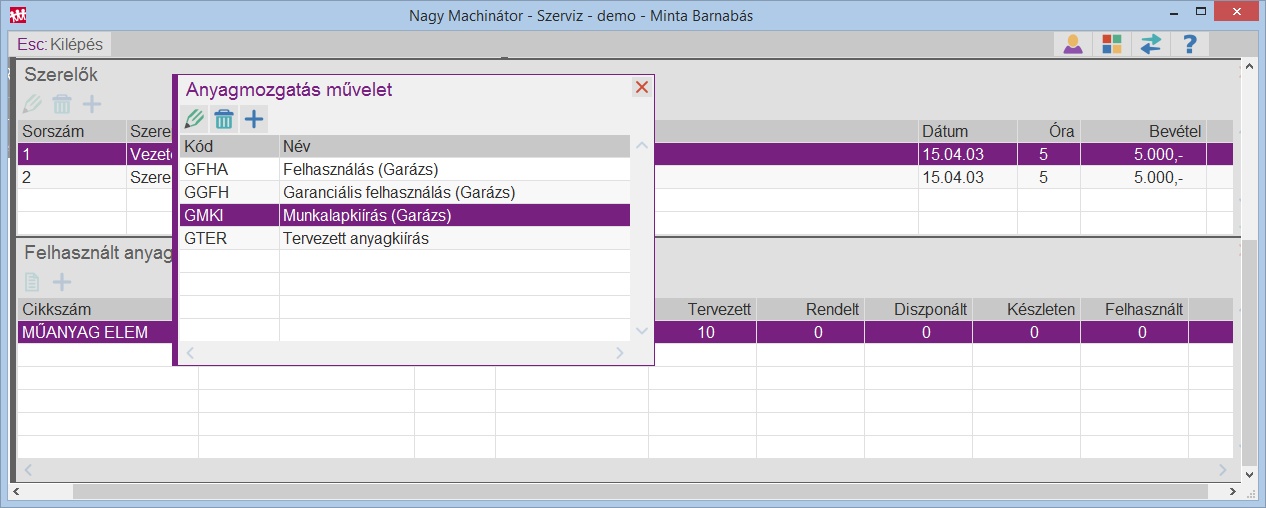Click the document icon under Felhasznált anyagok
The image size is (1266, 508).
tap(32, 283)
